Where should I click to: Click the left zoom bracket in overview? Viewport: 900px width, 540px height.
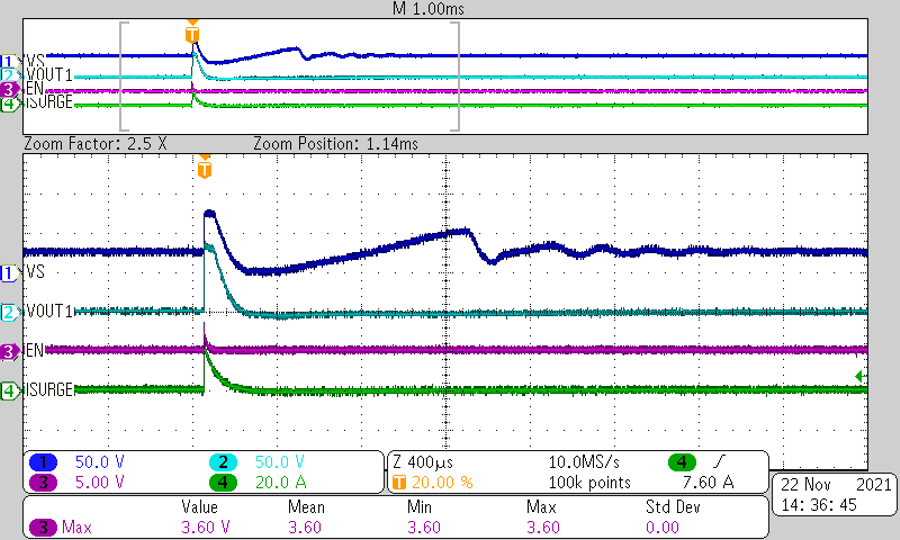(x=124, y=76)
